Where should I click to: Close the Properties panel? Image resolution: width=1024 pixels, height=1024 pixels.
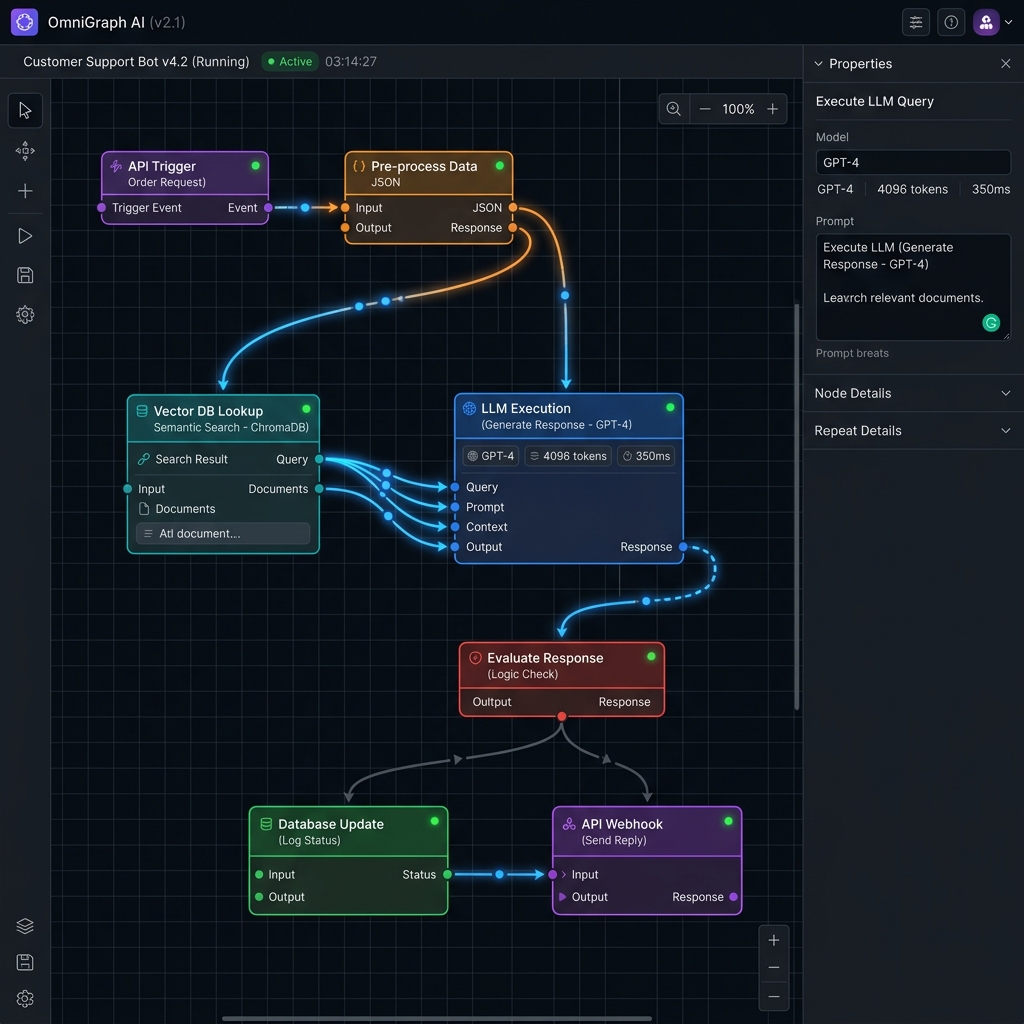(x=1006, y=63)
